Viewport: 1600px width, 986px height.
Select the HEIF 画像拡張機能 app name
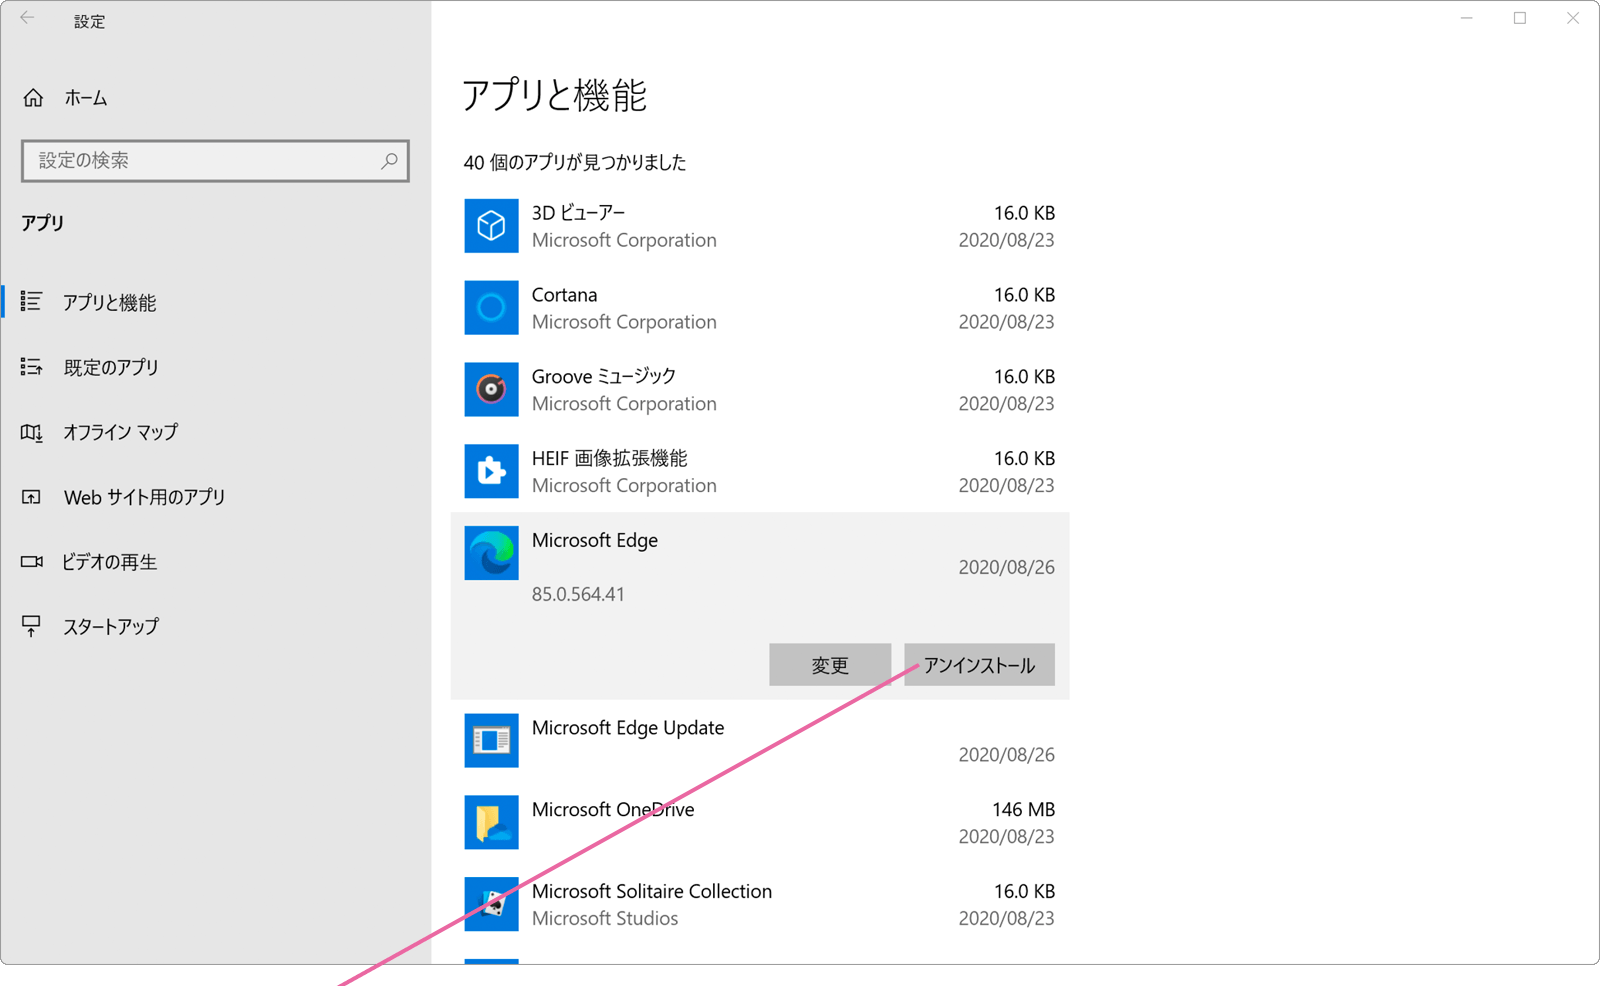coord(609,459)
